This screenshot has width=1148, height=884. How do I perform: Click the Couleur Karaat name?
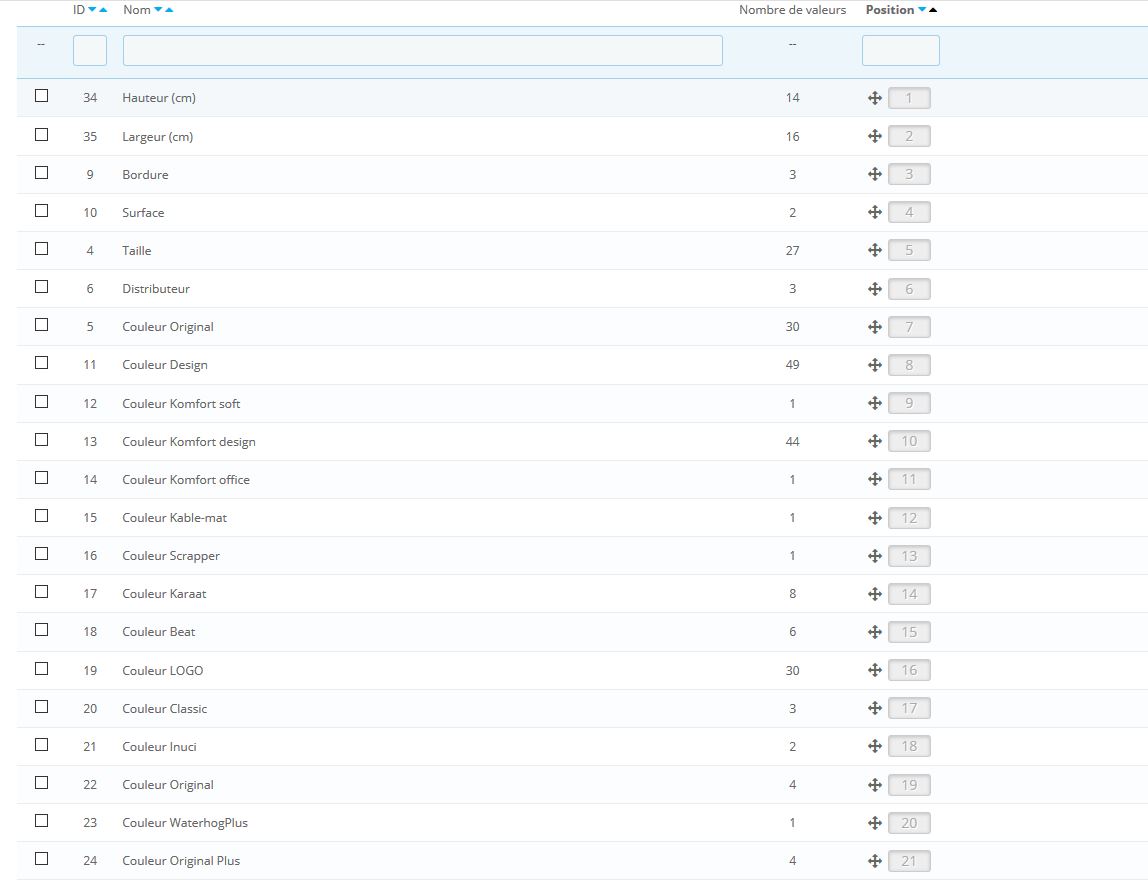tap(164, 594)
